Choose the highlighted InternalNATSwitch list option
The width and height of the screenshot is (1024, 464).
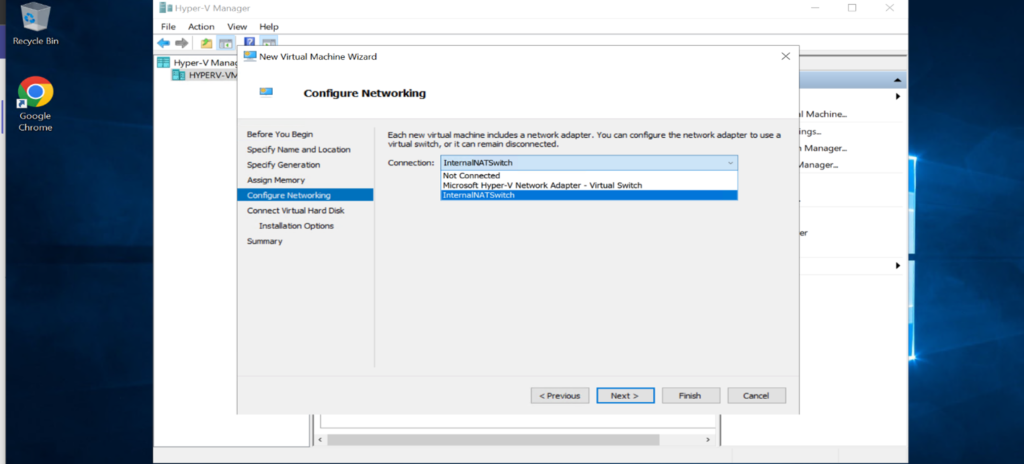589,195
